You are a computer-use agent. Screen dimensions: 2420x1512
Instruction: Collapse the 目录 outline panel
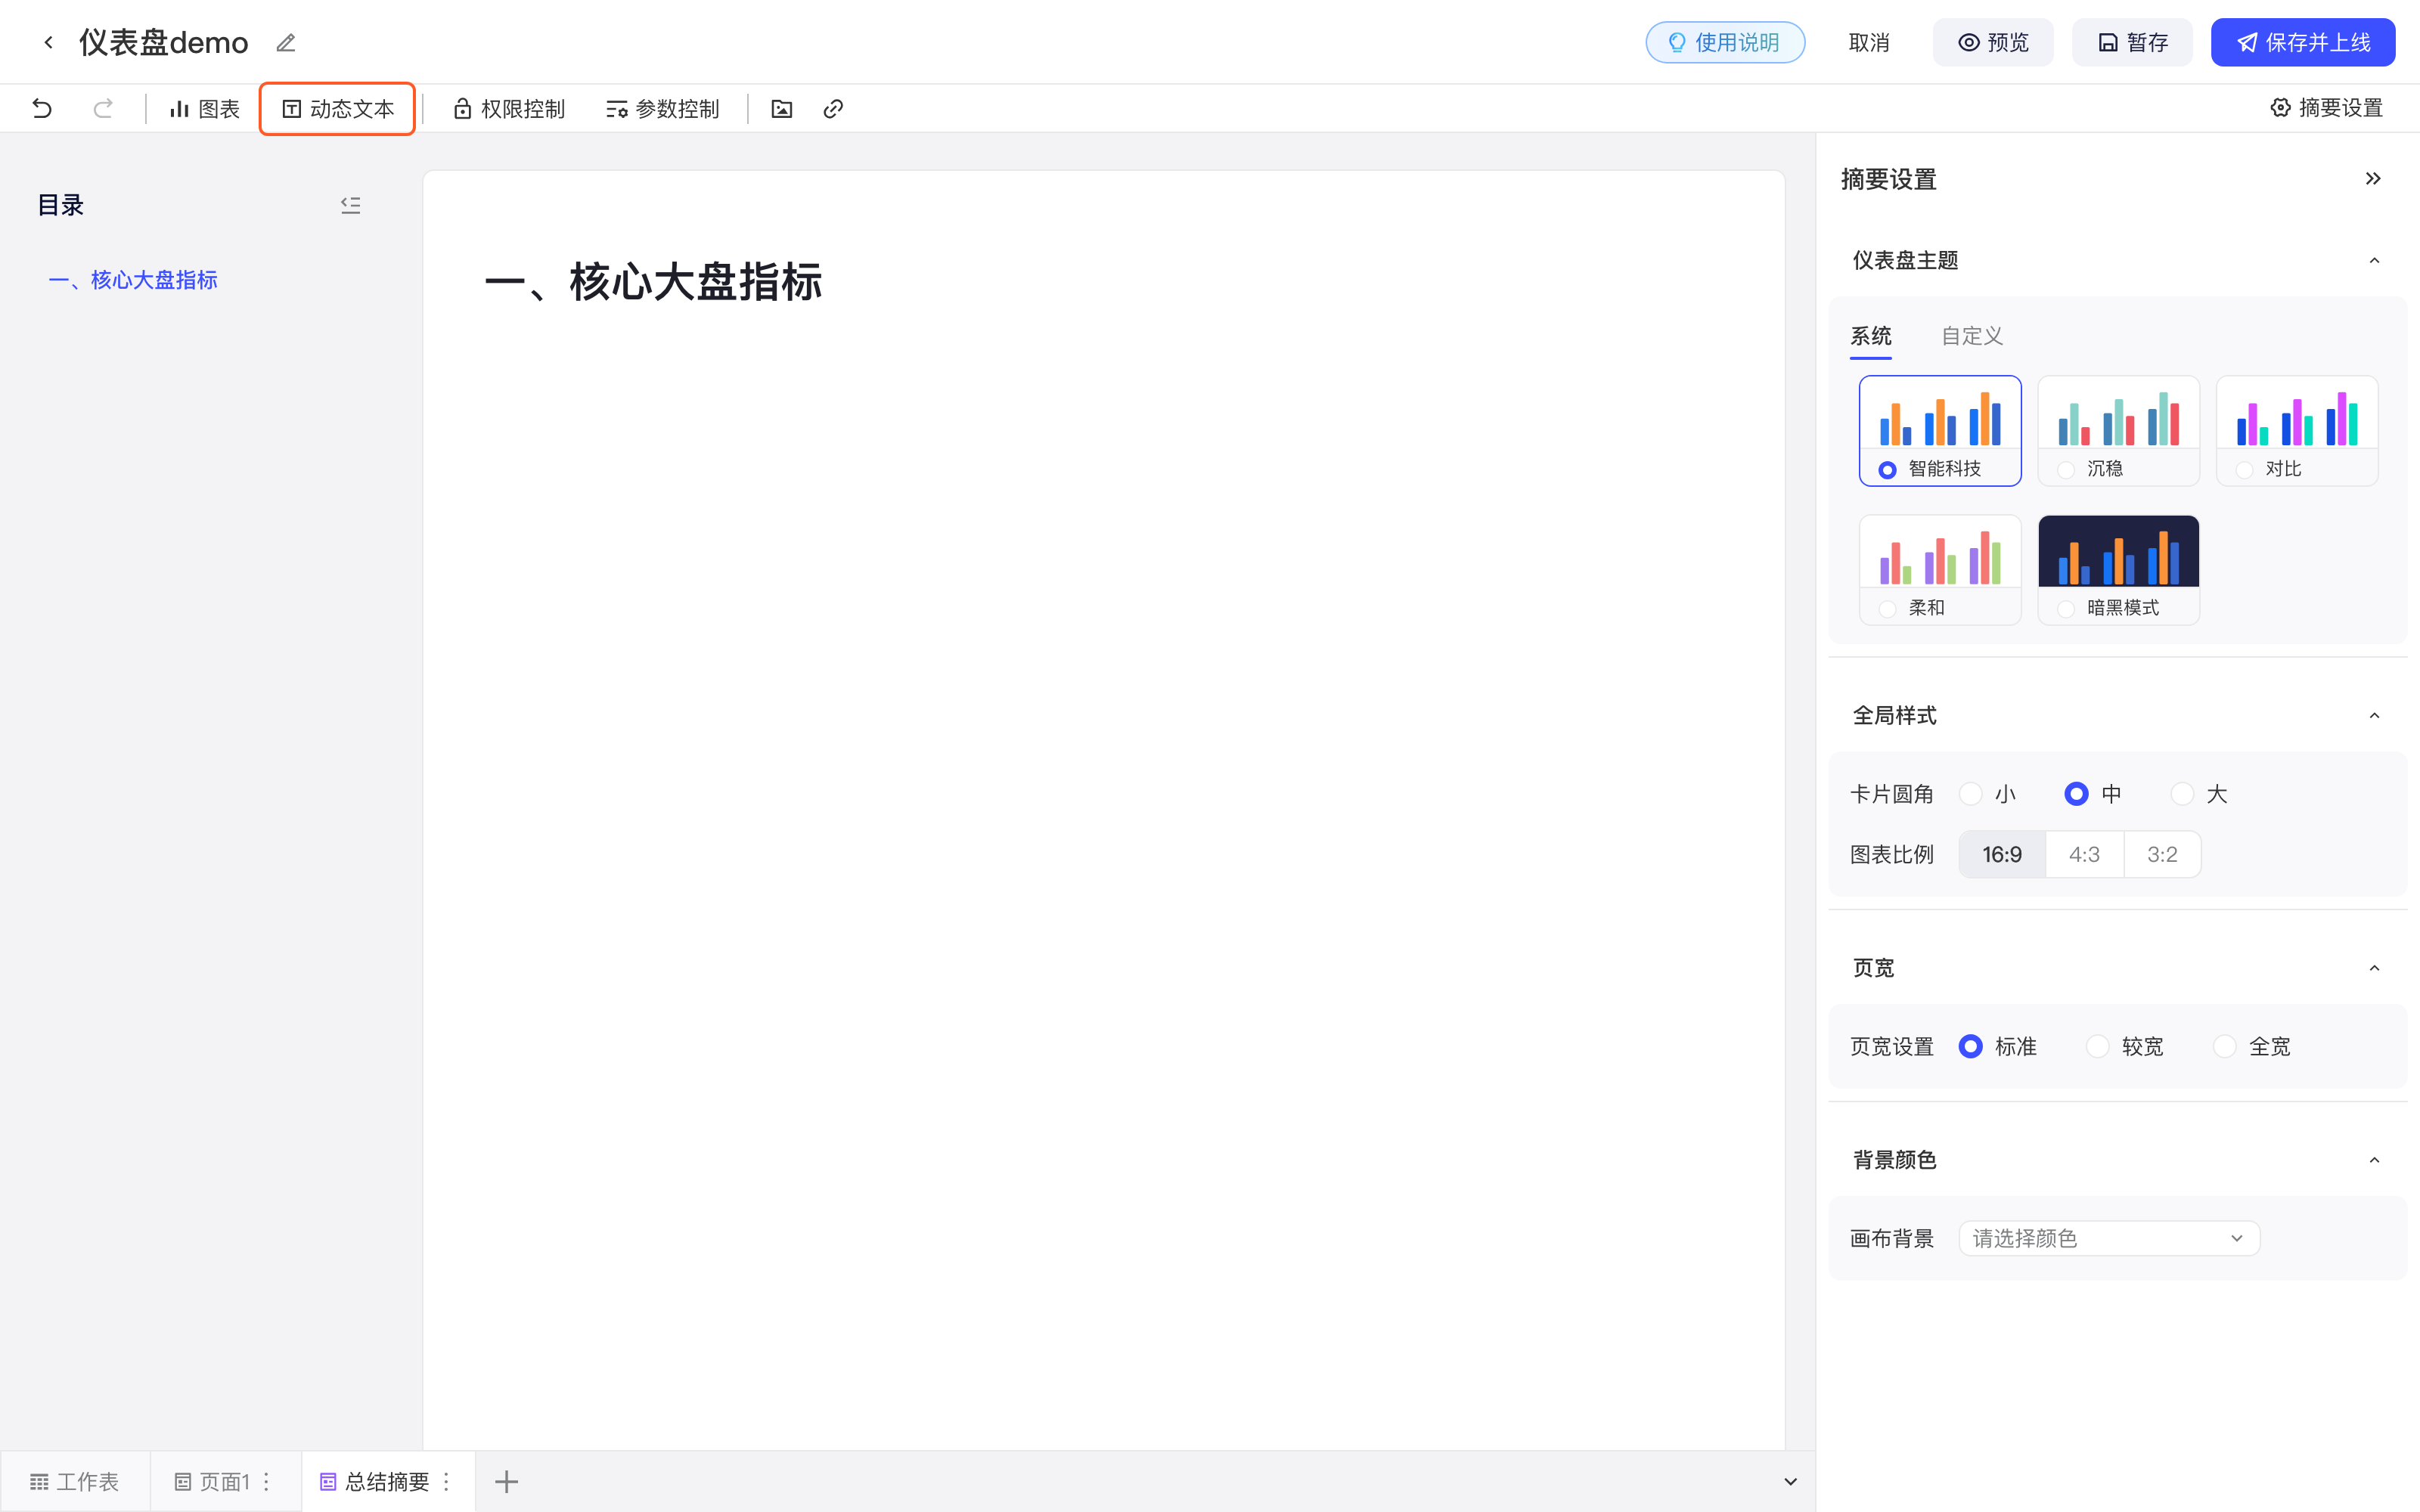350,205
